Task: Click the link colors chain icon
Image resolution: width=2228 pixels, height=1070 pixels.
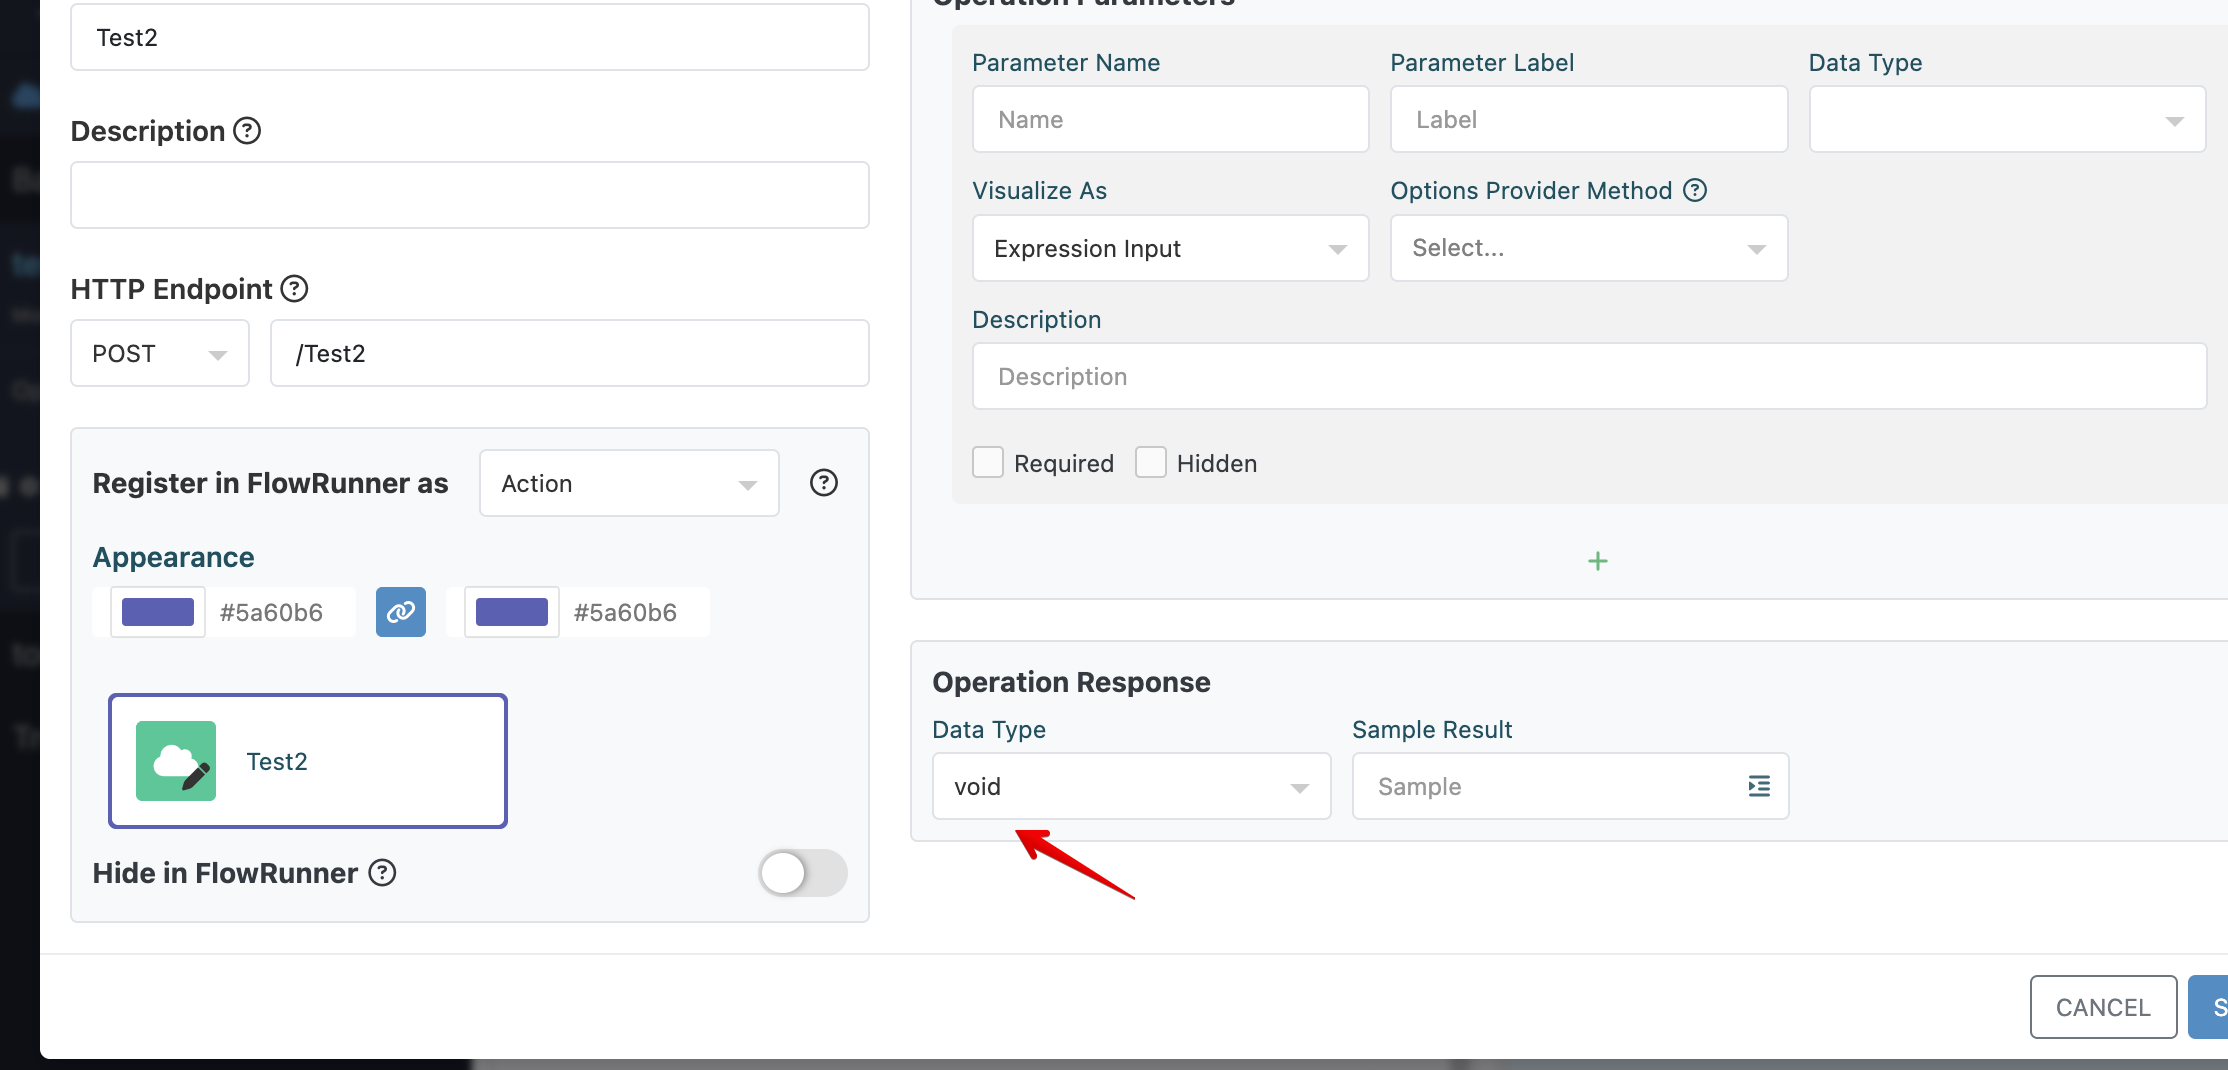Action: click(x=400, y=612)
